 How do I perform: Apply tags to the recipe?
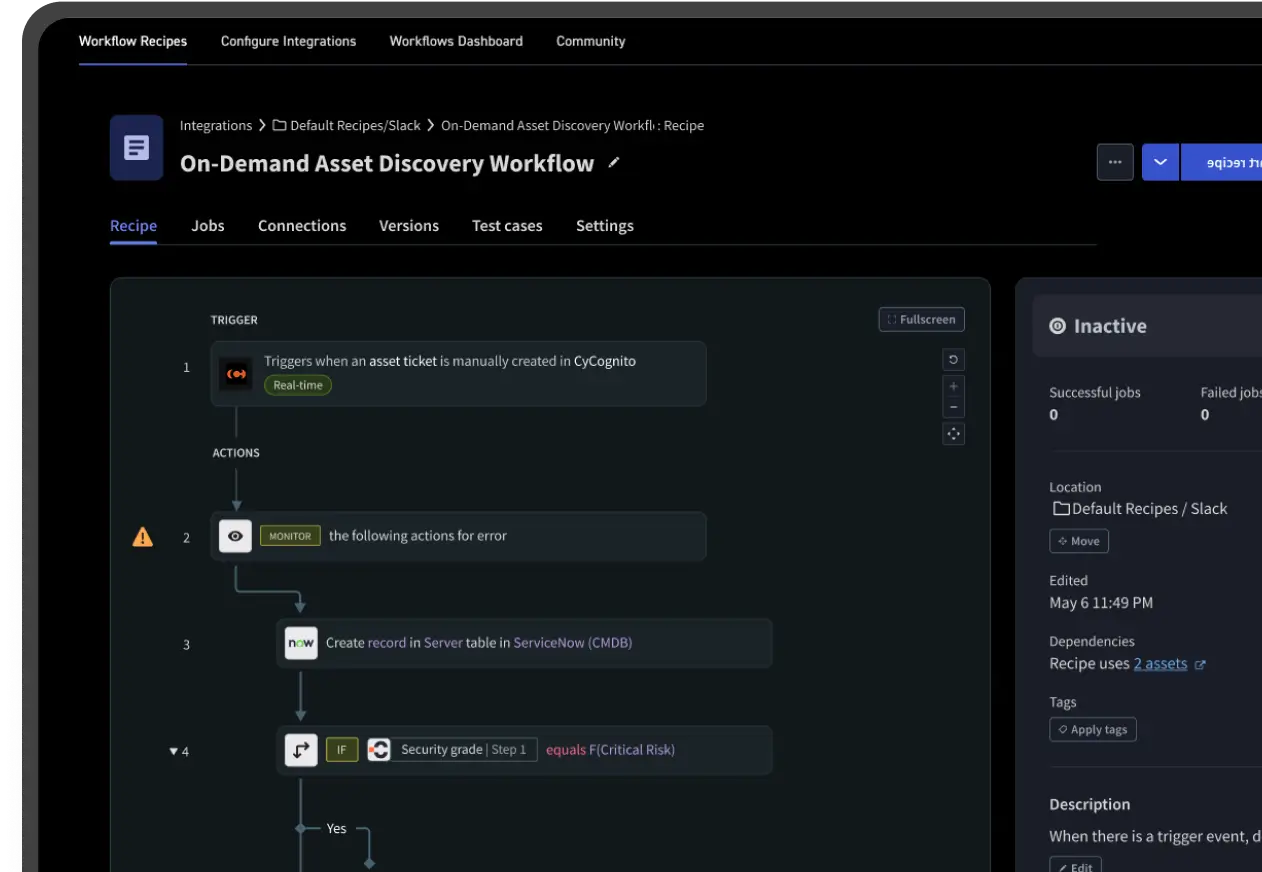point(1093,730)
